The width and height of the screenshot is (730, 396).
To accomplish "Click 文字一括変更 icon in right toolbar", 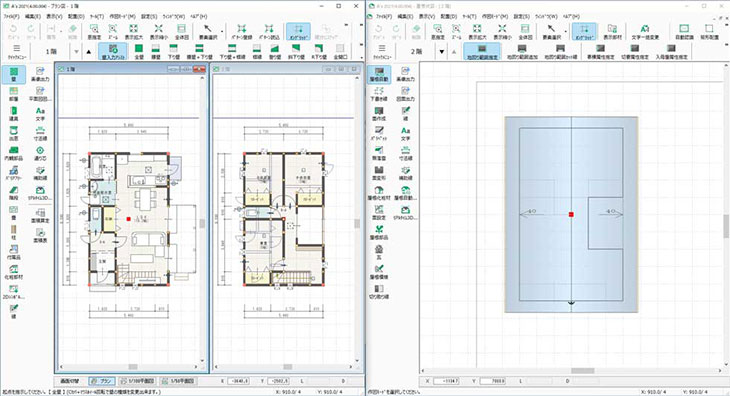I will coord(645,32).
